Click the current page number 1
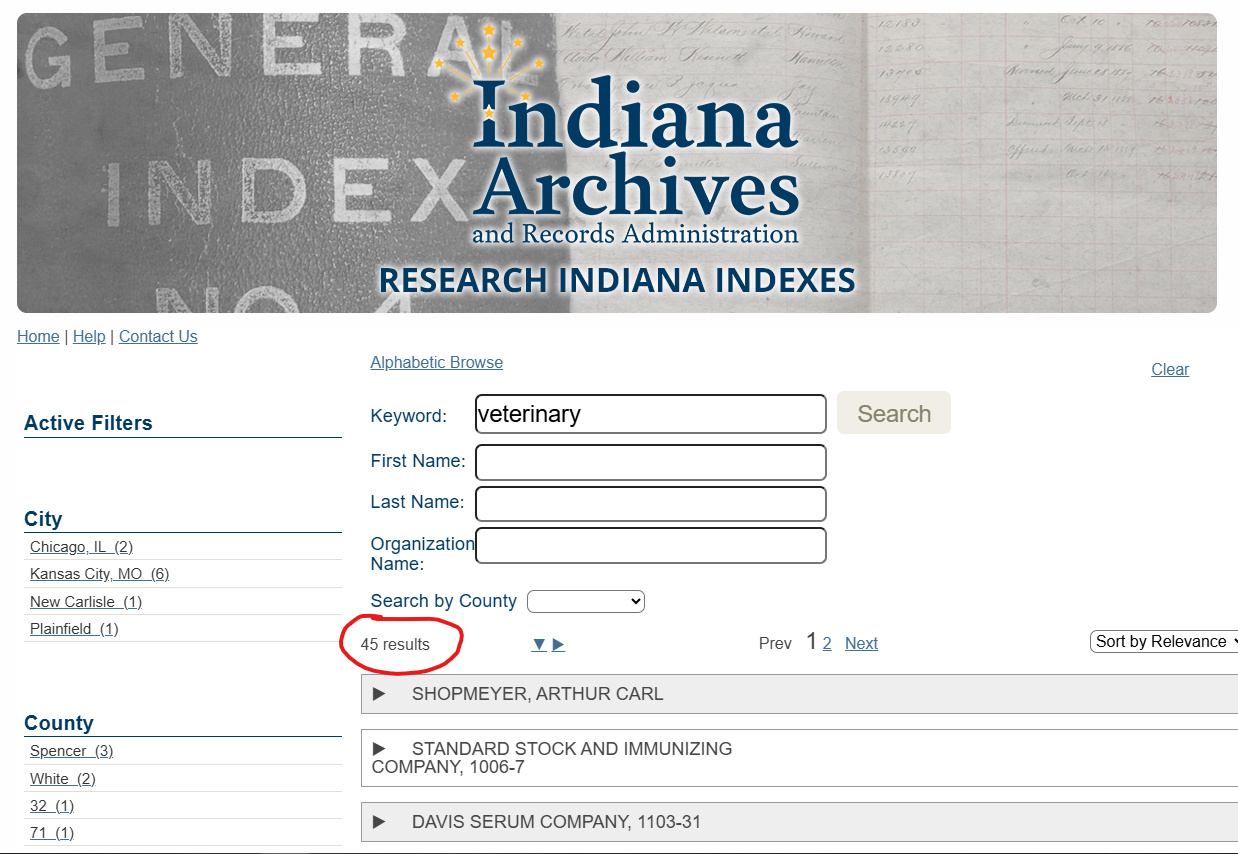The height and width of the screenshot is (854, 1238). [x=812, y=642]
